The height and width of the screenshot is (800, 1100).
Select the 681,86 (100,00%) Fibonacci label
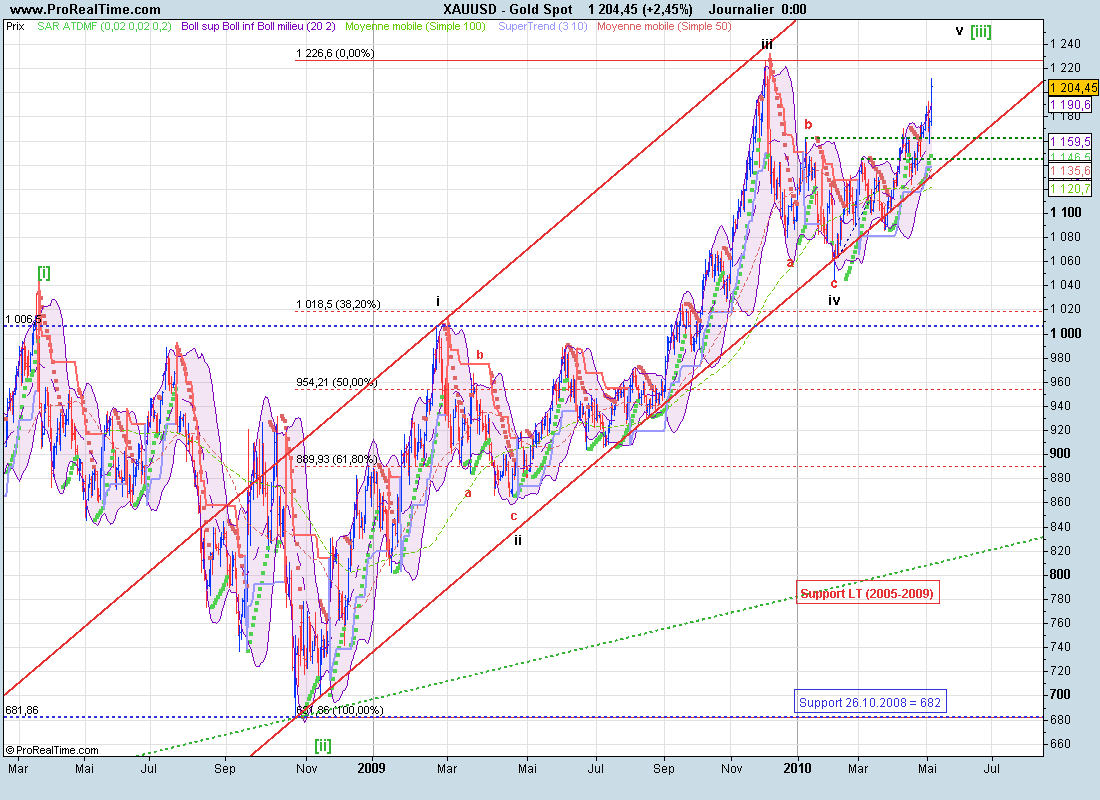click(340, 710)
